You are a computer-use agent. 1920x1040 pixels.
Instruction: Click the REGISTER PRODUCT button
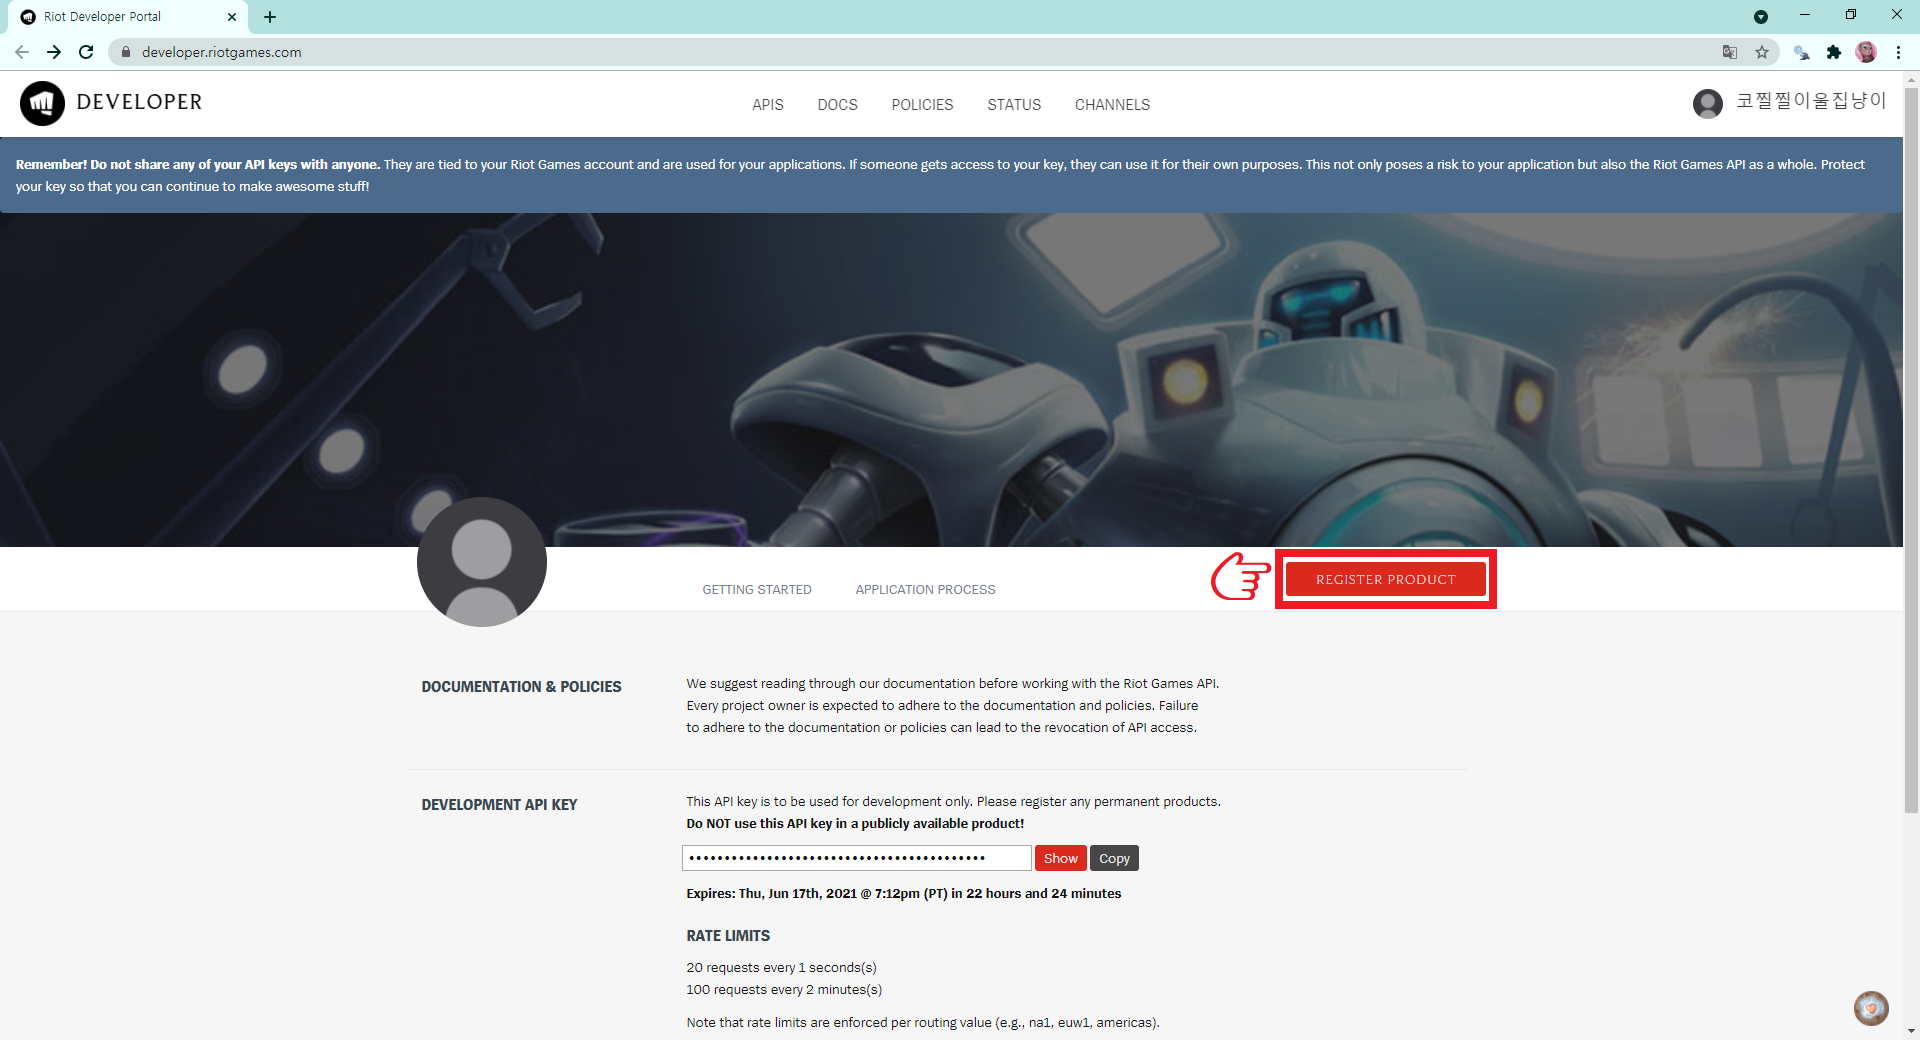click(1386, 579)
